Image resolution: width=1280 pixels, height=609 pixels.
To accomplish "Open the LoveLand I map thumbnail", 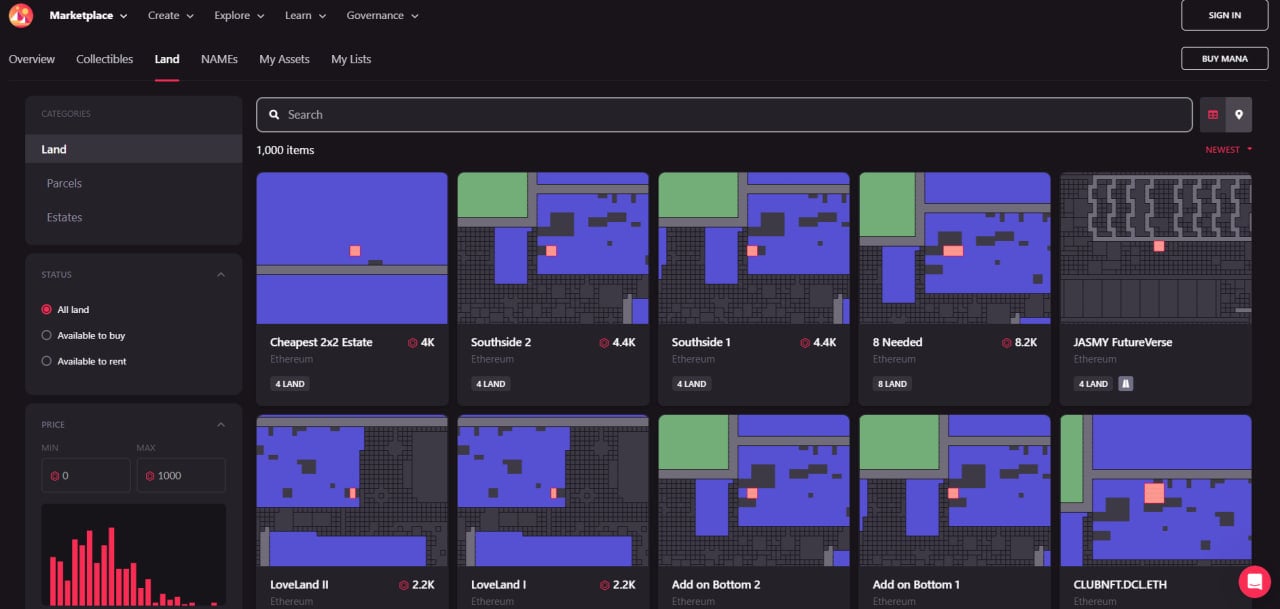I will click(x=553, y=491).
